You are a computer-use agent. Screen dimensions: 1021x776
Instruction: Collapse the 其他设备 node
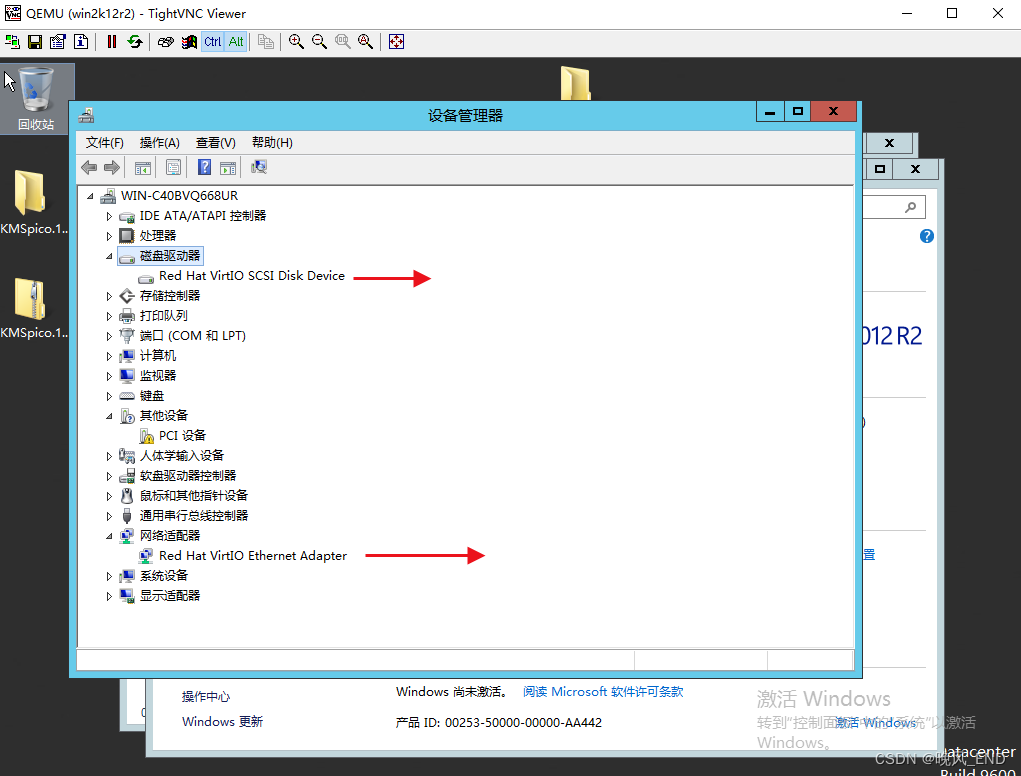pyautogui.click(x=109, y=417)
